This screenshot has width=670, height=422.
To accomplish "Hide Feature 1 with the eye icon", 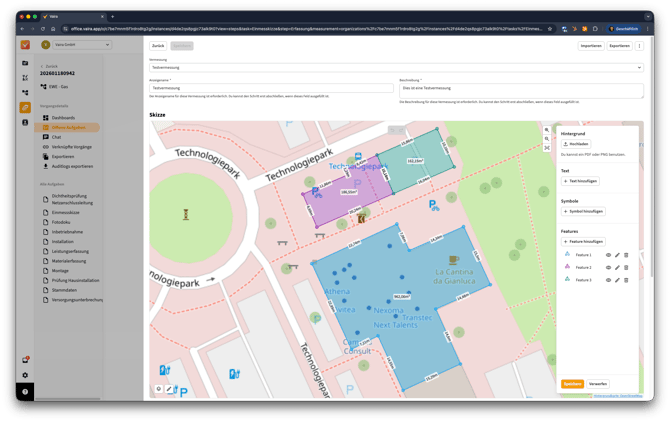I will [608, 255].
